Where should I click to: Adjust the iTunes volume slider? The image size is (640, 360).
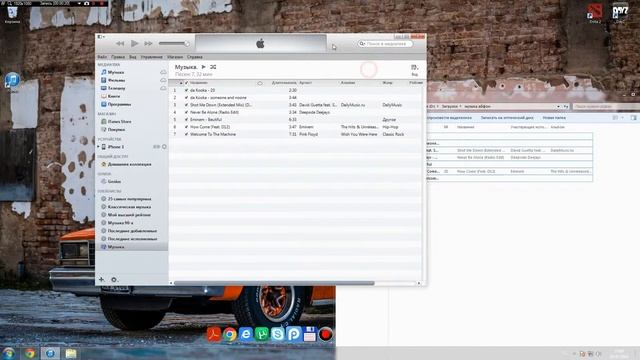174,43
